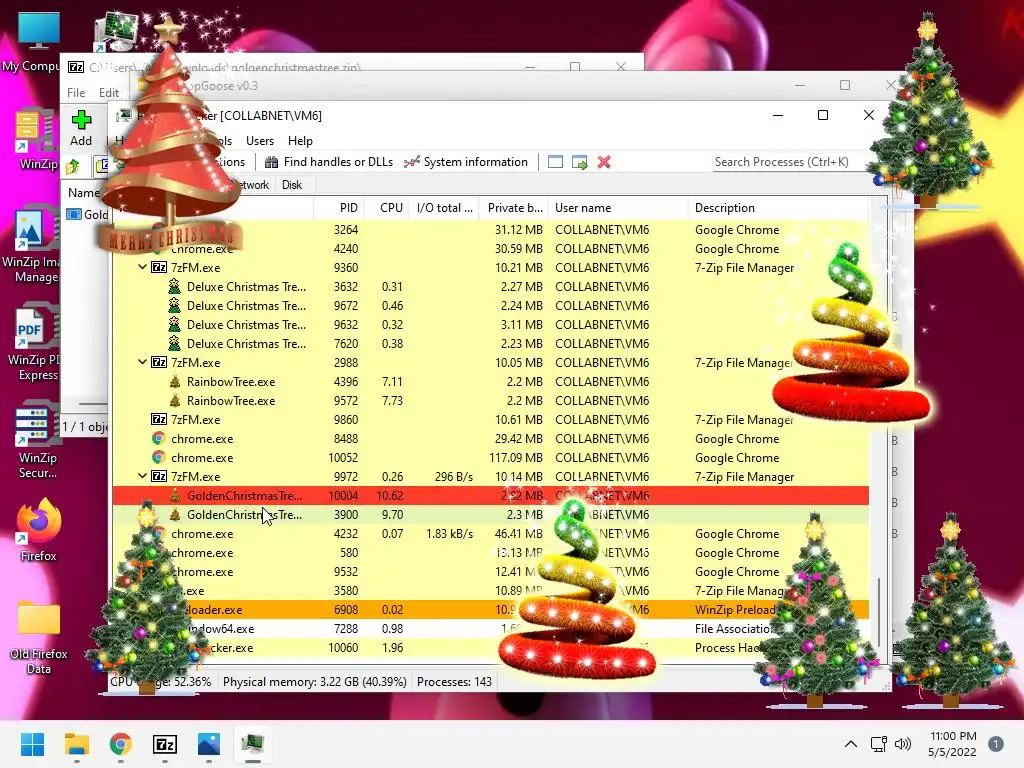This screenshot has height=768, width=1024.
Task: Switch to Process Hacker taskbar icon
Action: tap(253, 744)
